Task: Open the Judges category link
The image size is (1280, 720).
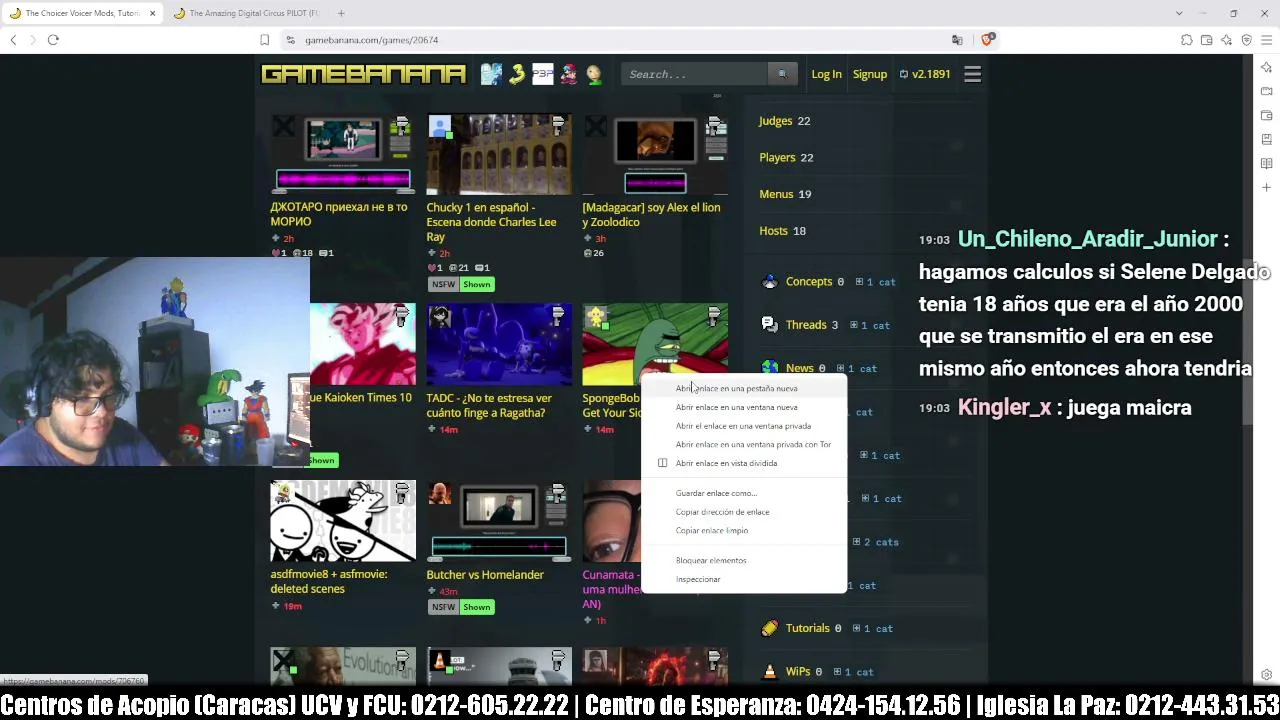Action: pos(775,121)
